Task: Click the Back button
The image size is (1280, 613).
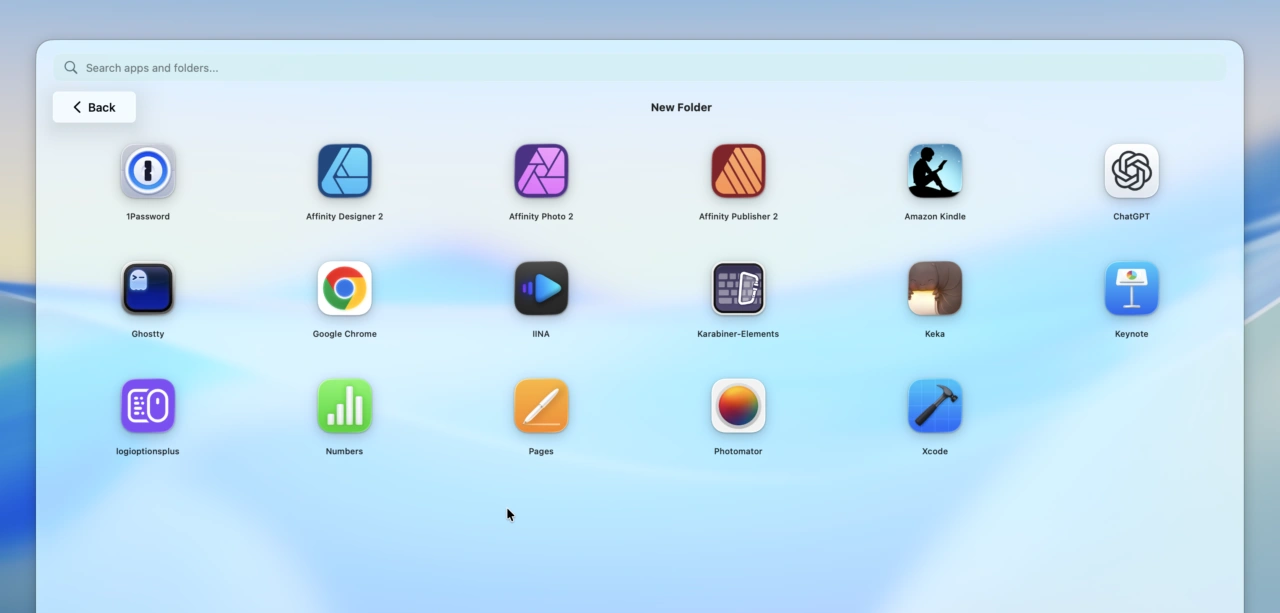Action: (94, 107)
